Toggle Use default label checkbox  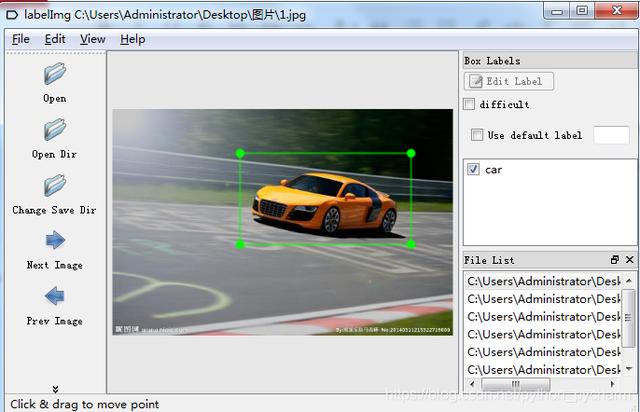pos(477,135)
